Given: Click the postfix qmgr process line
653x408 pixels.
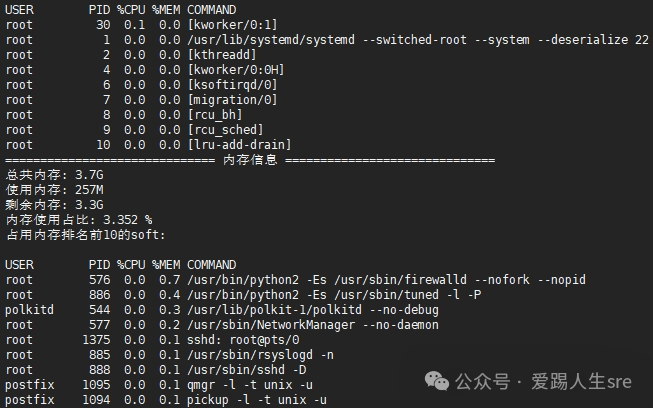Looking at the screenshot, I should 159,385.
